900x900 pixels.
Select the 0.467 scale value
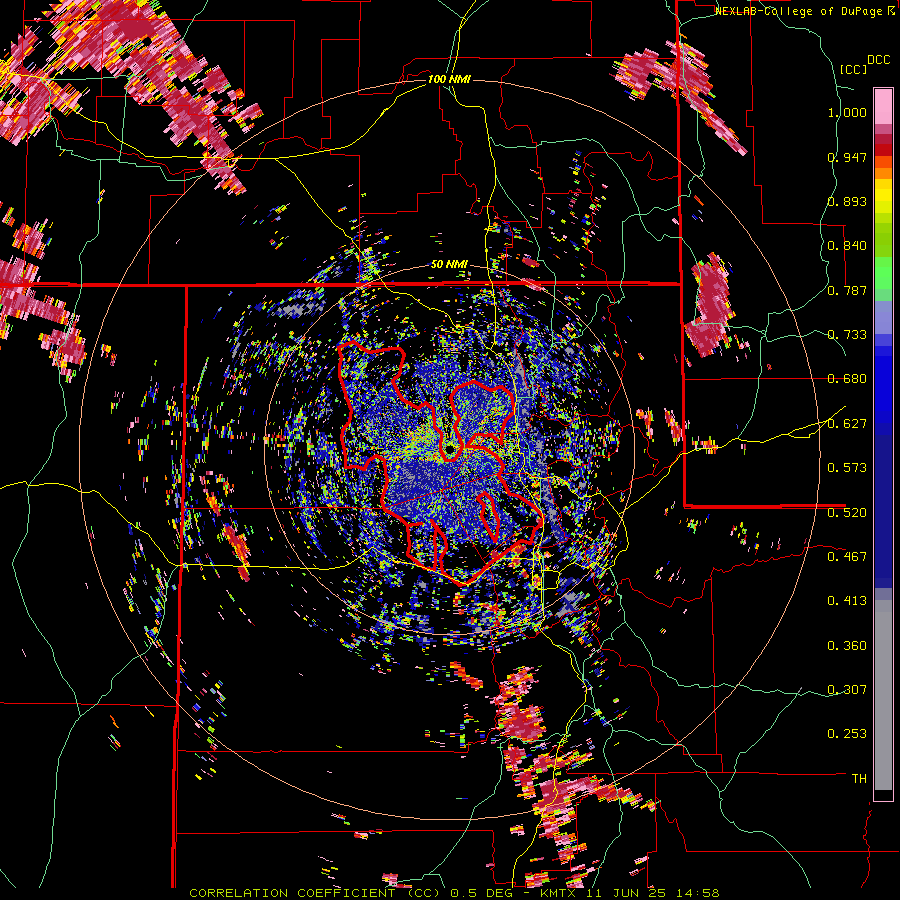click(847, 557)
